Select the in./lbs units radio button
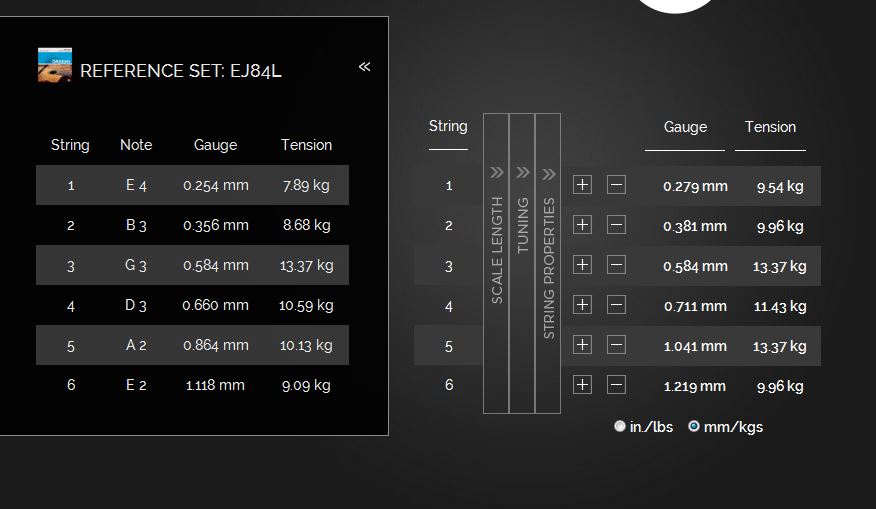876x509 pixels. click(620, 426)
